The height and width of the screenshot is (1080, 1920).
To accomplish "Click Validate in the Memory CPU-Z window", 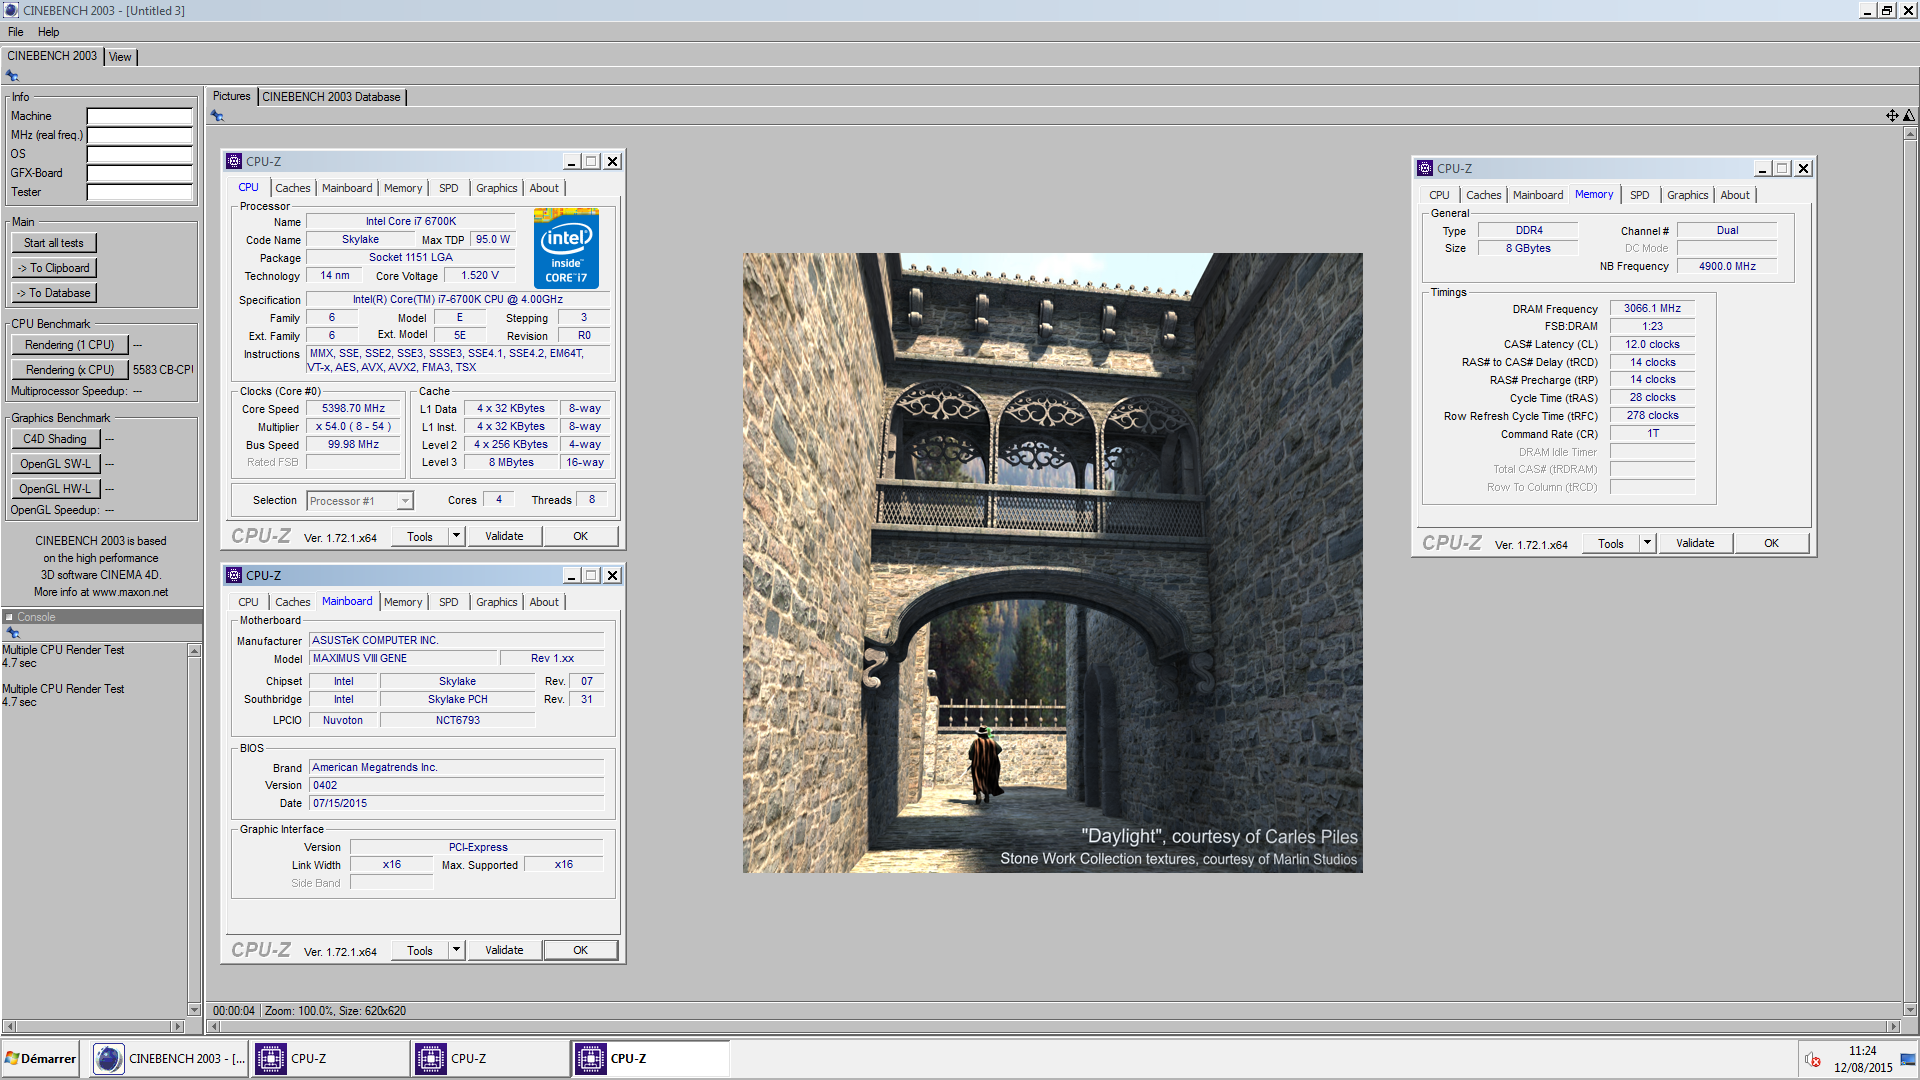I will [1695, 543].
